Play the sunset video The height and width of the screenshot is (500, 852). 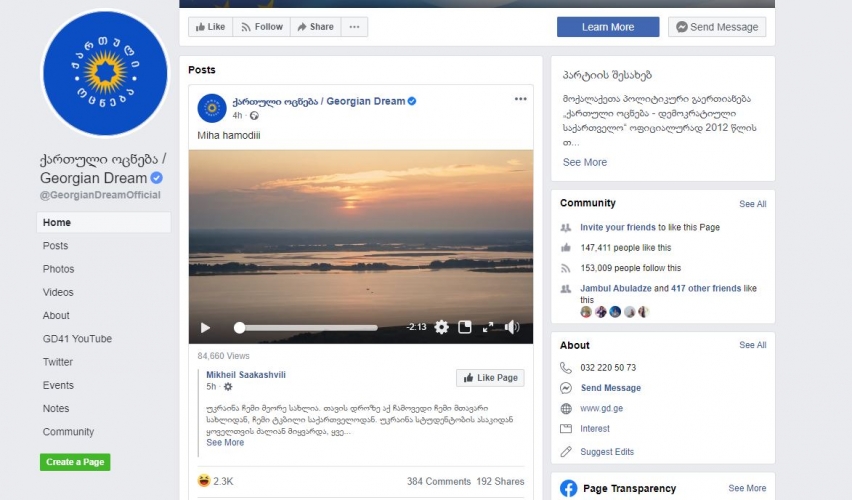(x=206, y=327)
